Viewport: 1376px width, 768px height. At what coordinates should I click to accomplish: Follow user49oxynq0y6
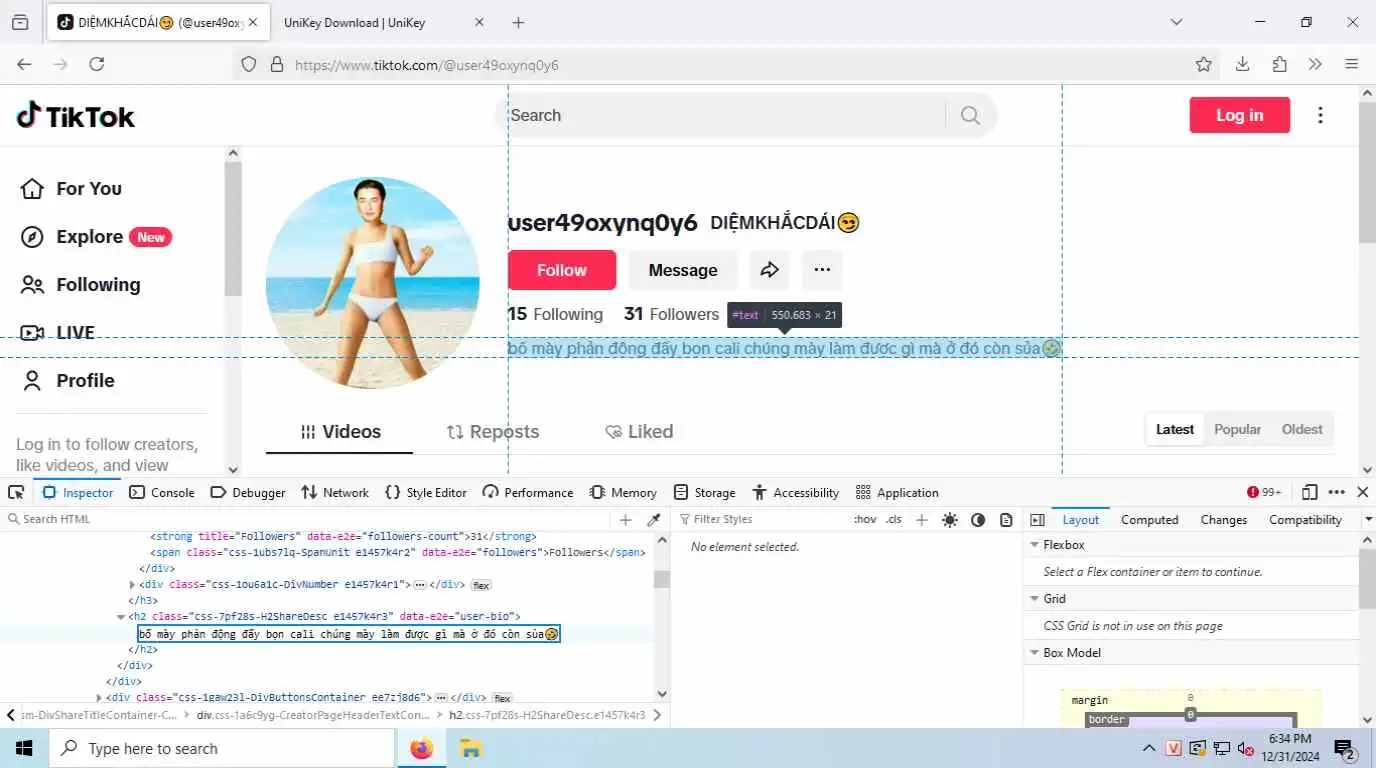(x=562, y=270)
